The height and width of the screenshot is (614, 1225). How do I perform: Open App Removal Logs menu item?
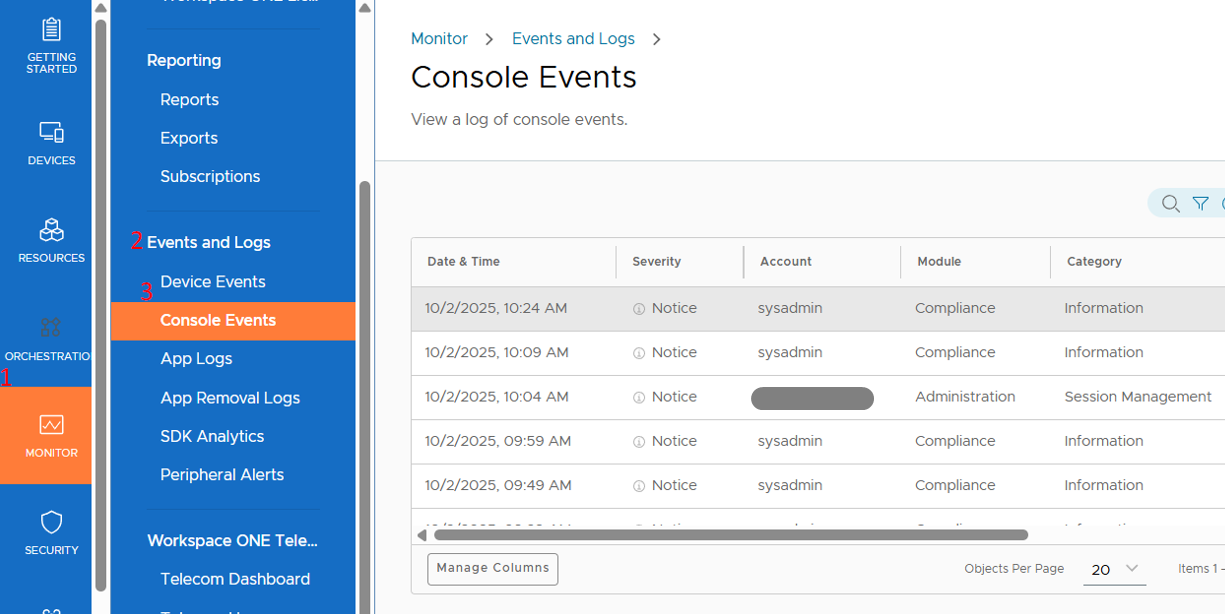click(230, 398)
